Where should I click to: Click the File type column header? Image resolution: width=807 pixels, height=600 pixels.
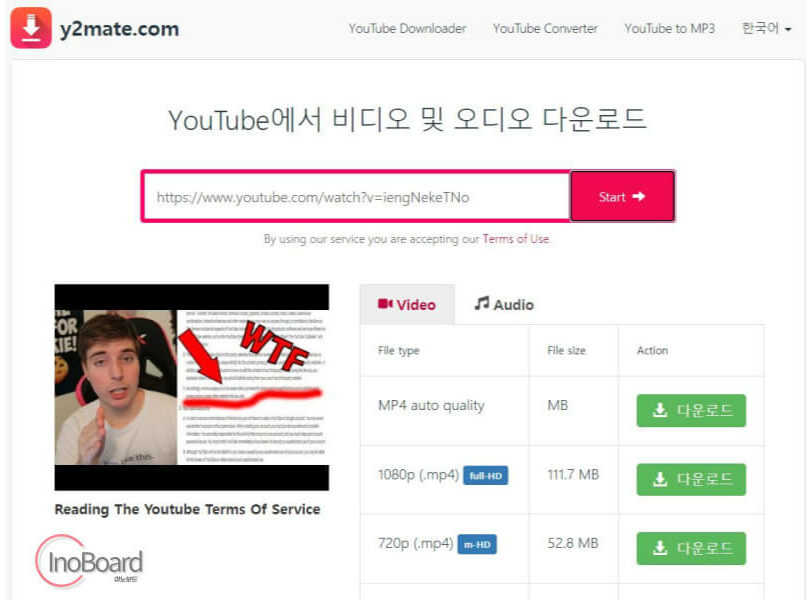coord(398,350)
